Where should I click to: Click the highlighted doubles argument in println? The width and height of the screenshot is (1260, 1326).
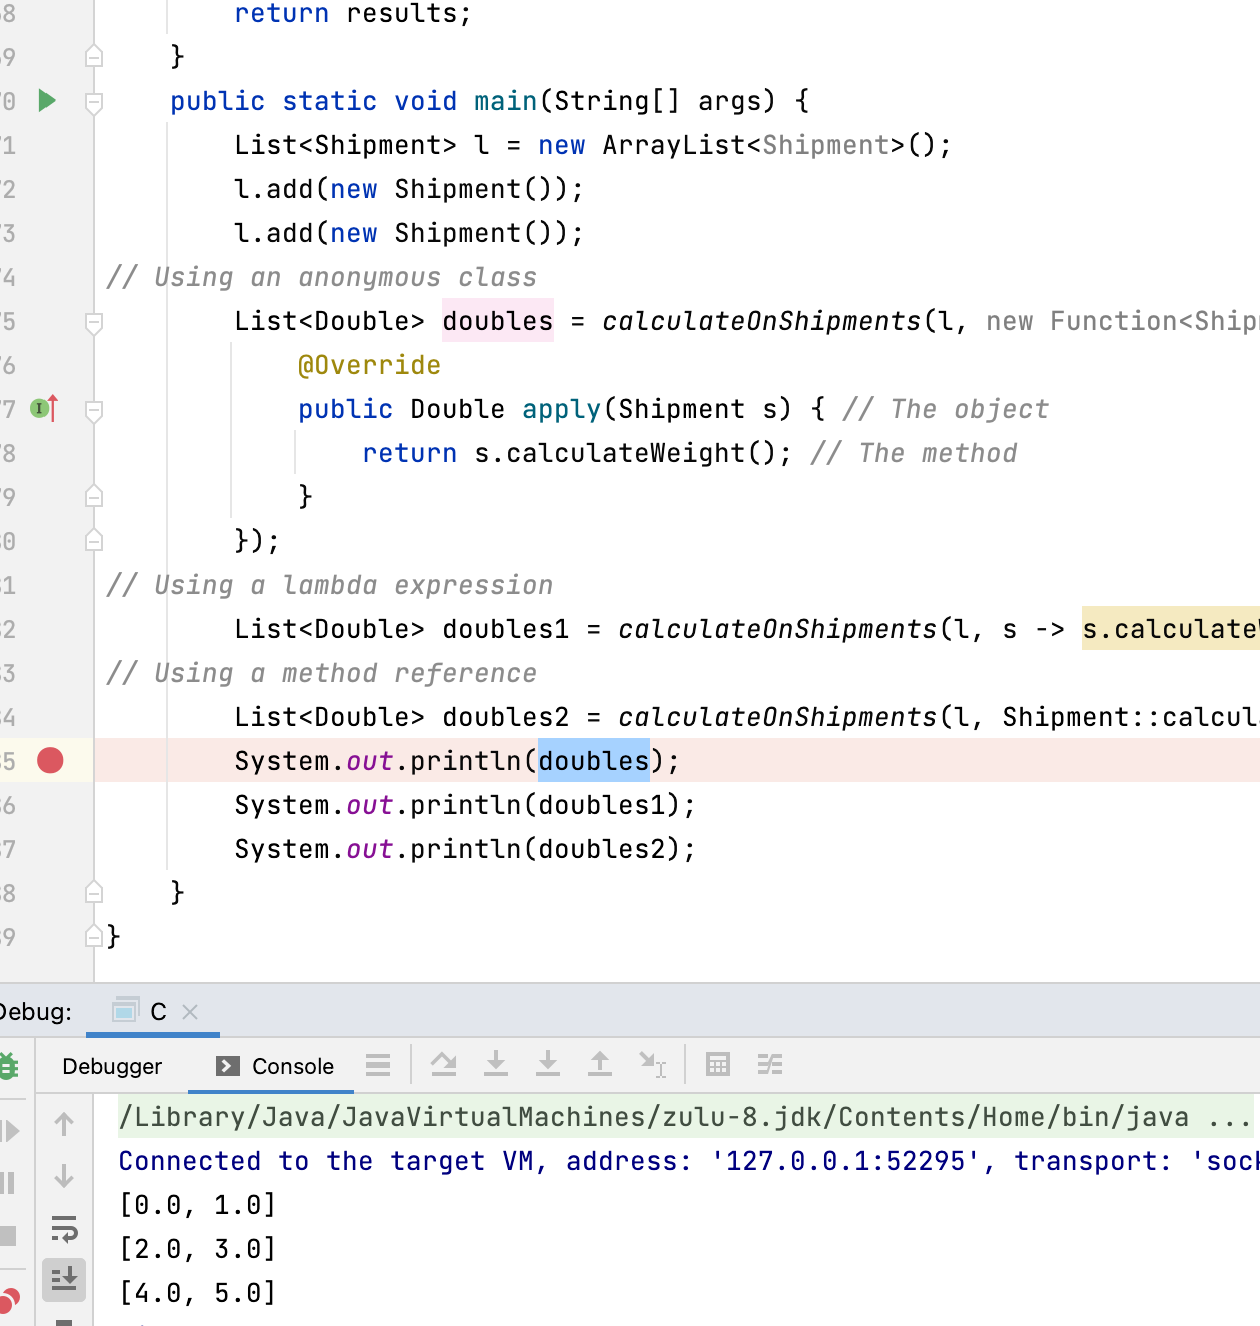point(593,761)
